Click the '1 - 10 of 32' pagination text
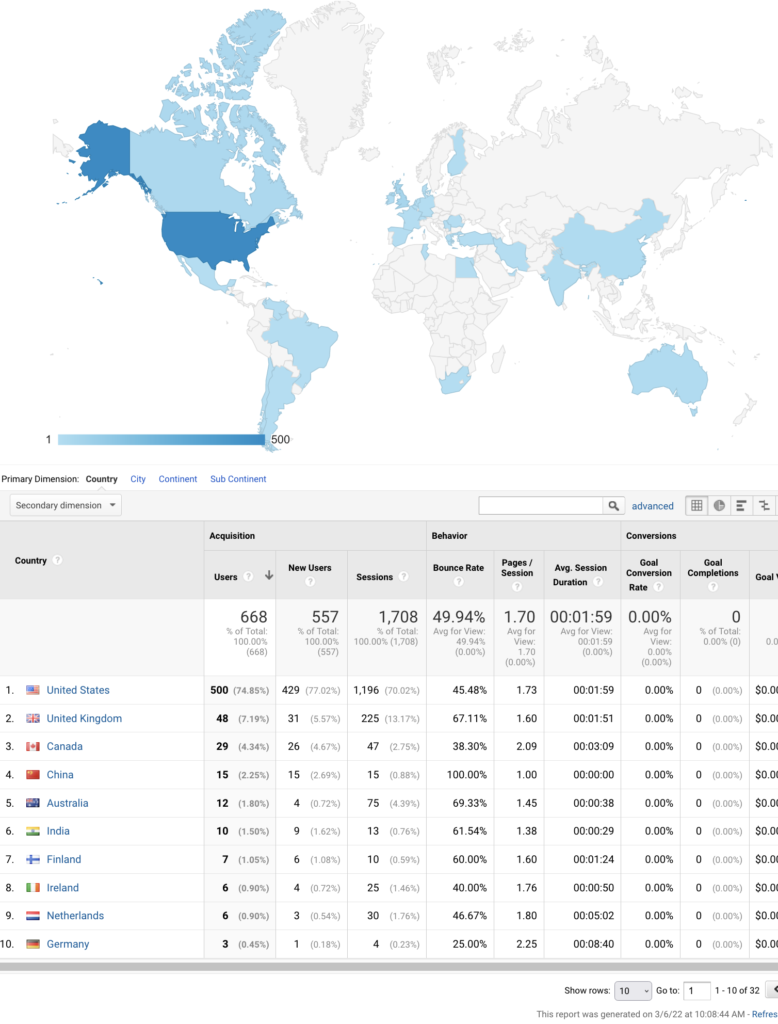778x1024 pixels. click(737, 991)
